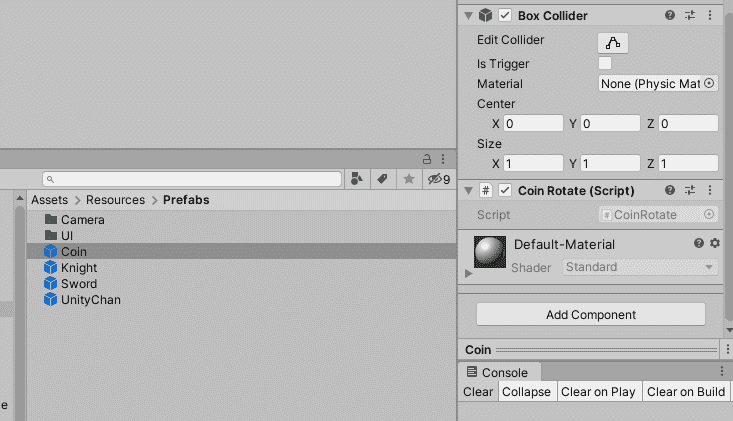Click the Knight prefab cube icon
Viewport: 733px width, 421px height.
click(50, 267)
